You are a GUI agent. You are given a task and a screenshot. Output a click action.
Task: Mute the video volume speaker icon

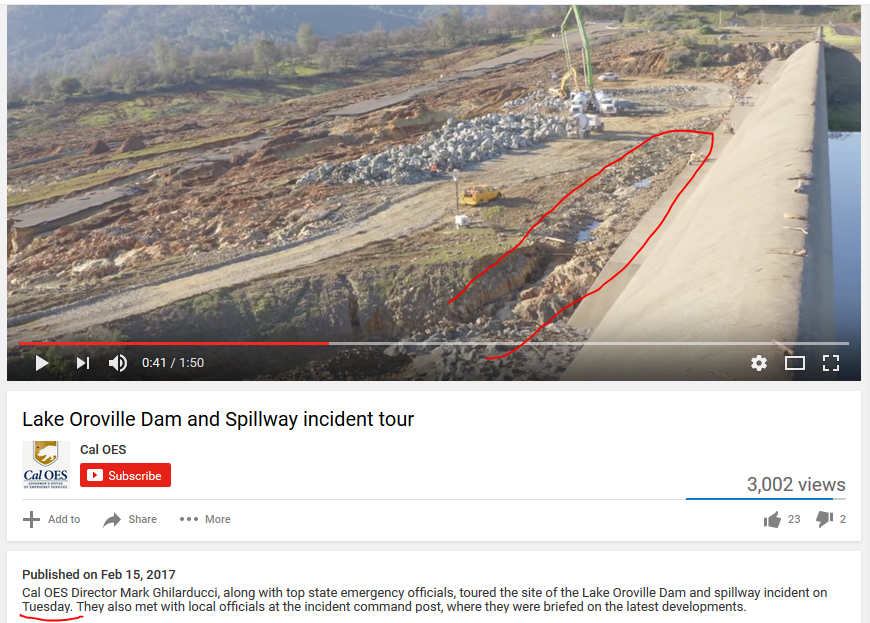tap(118, 363)
